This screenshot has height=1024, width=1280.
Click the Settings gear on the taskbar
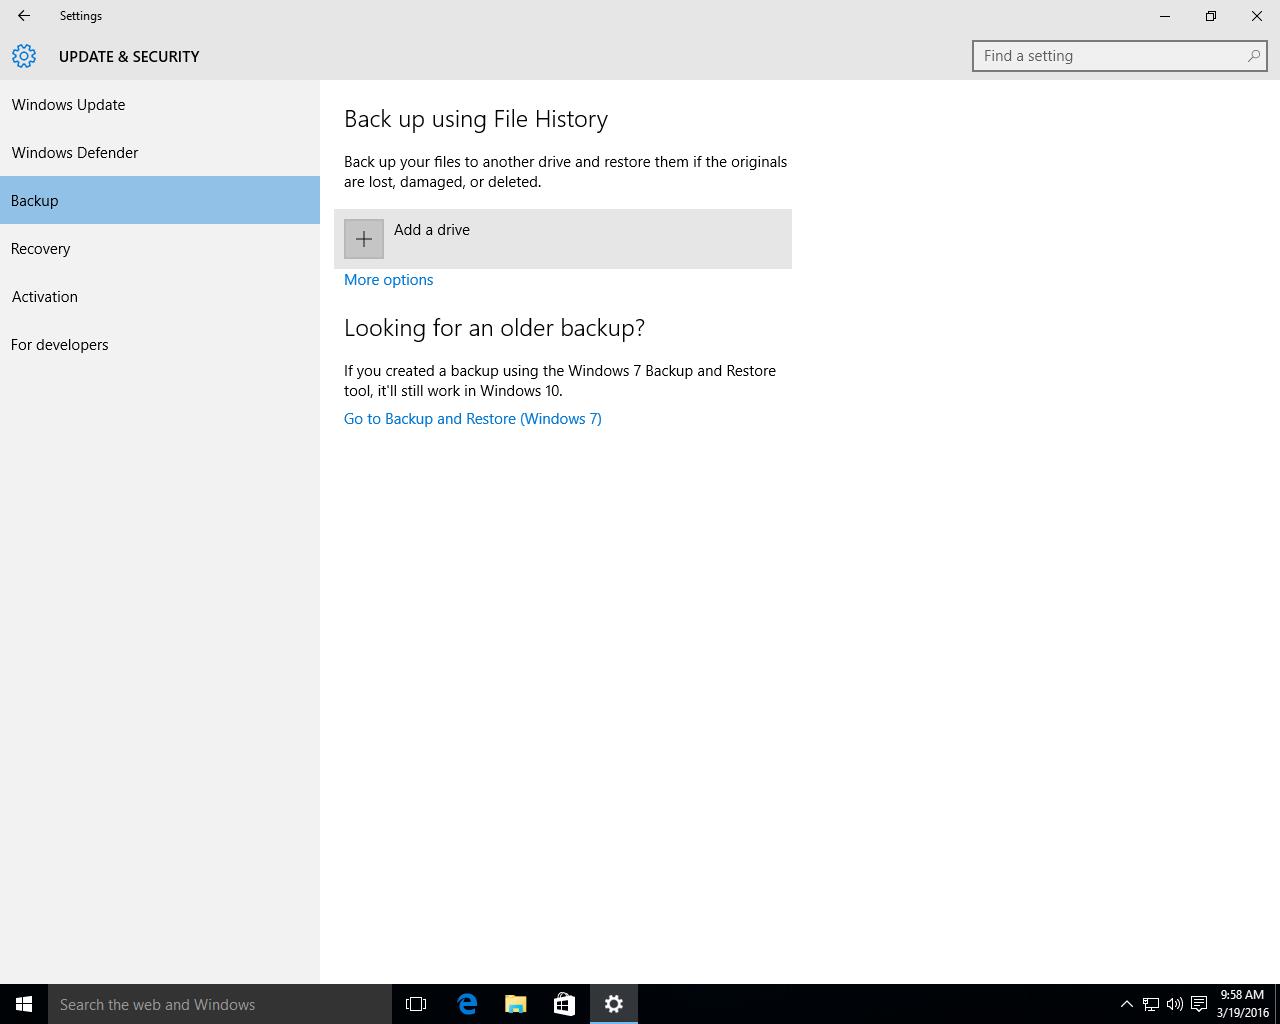coord(614,1004)
